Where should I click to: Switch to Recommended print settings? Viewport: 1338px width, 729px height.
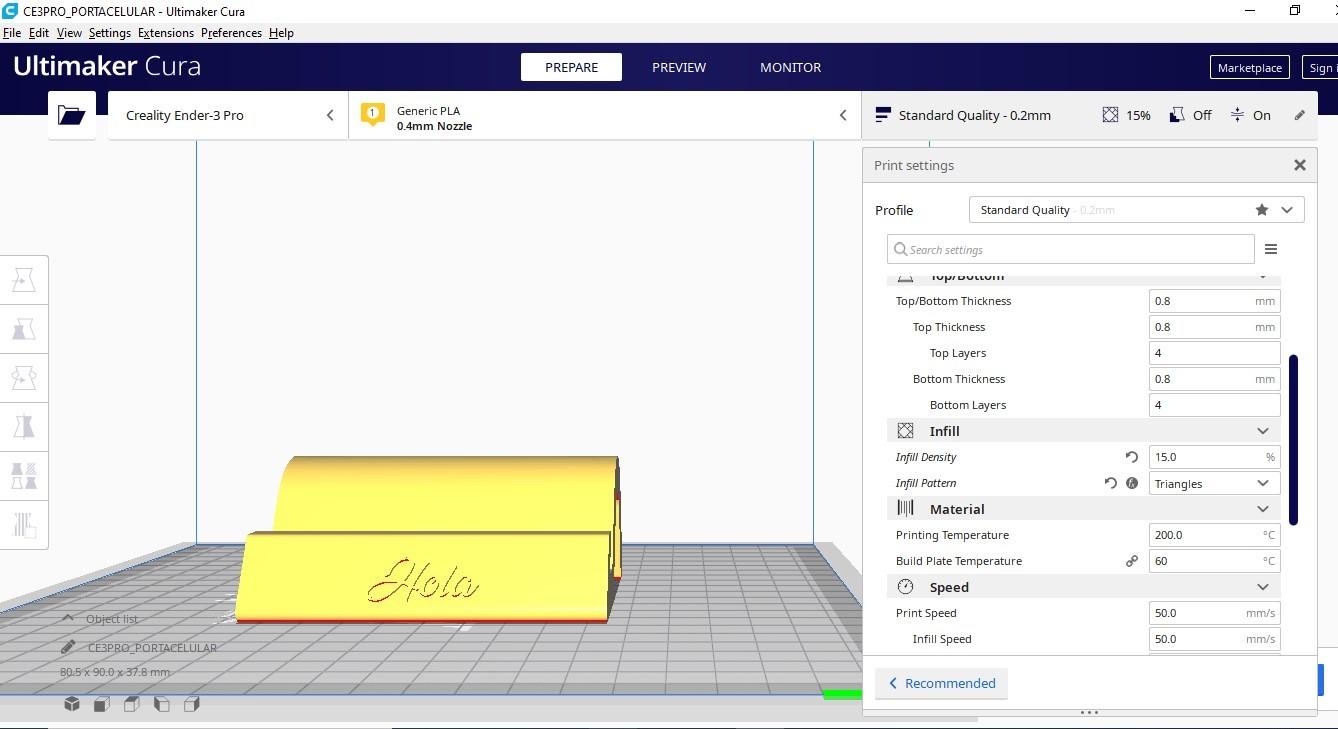(942, 683)
